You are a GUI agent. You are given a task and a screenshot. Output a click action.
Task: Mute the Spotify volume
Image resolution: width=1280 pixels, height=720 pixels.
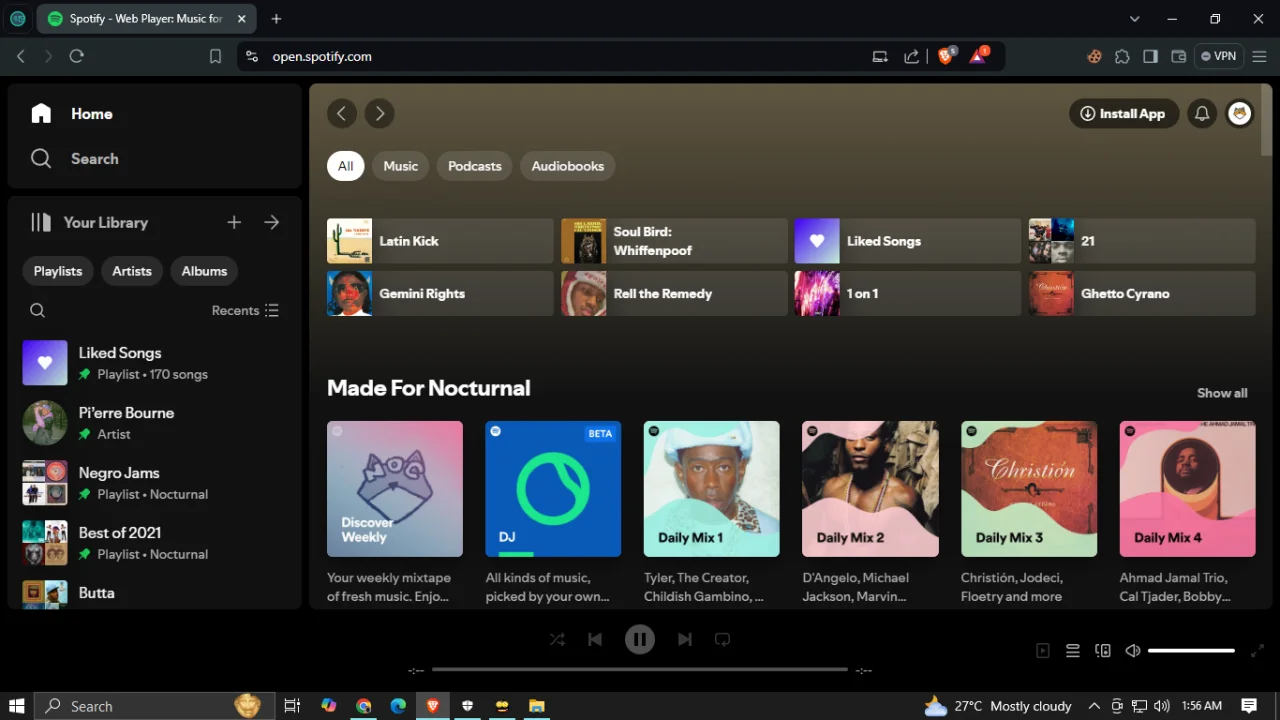pos(1133,651)
